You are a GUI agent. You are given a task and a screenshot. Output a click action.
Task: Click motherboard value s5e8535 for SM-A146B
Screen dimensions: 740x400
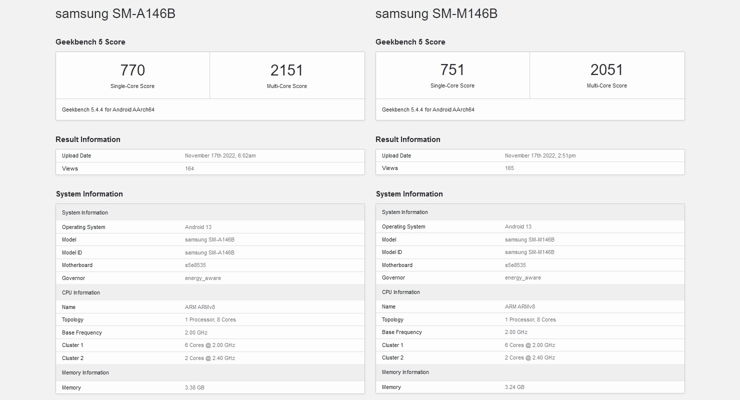(x=195, y=265)
